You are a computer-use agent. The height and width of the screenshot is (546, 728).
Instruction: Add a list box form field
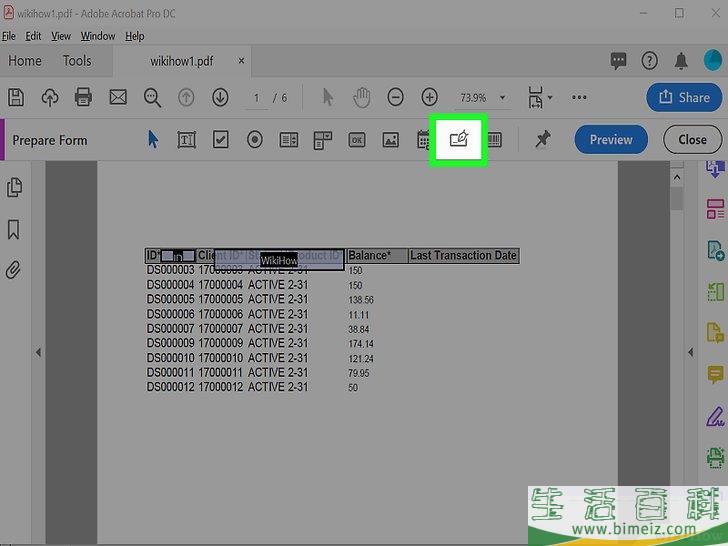(289, 140)
